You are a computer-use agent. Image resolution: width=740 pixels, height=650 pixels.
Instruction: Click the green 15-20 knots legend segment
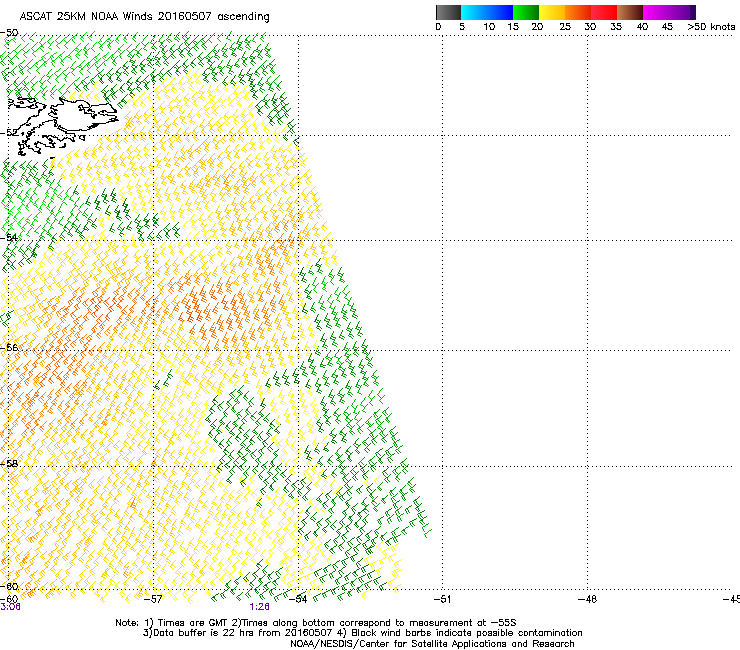click(526, 12)
